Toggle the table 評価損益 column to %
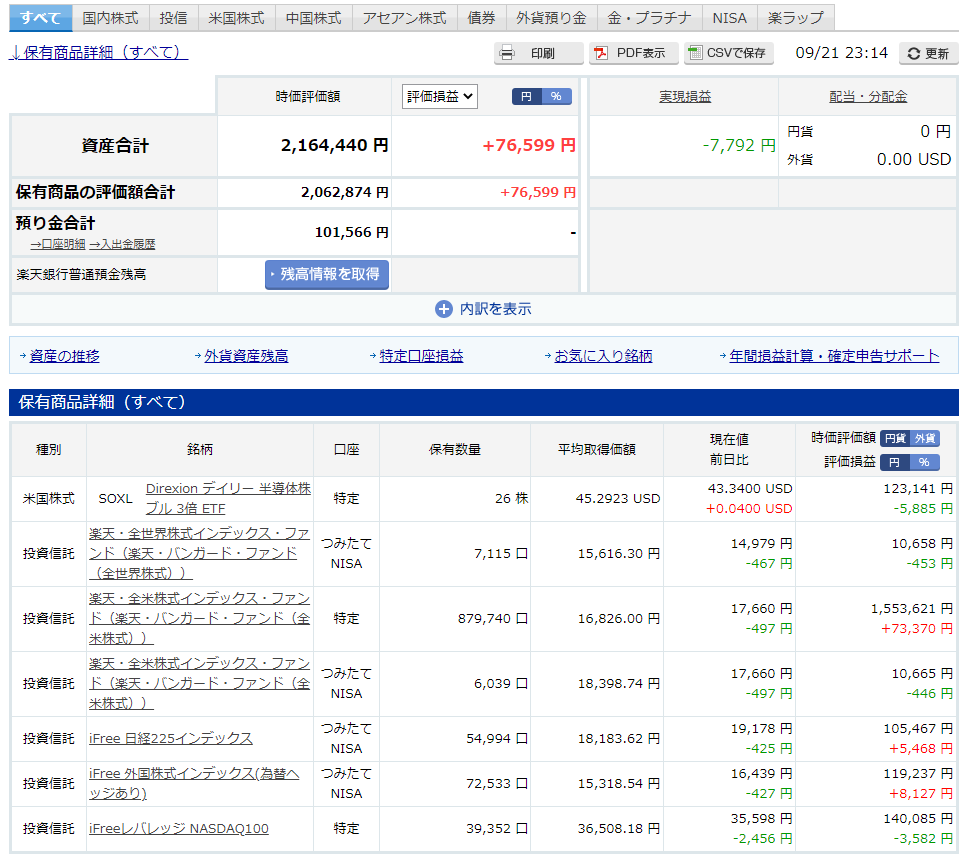The image size is (961, 865). [x=924, y=462]
